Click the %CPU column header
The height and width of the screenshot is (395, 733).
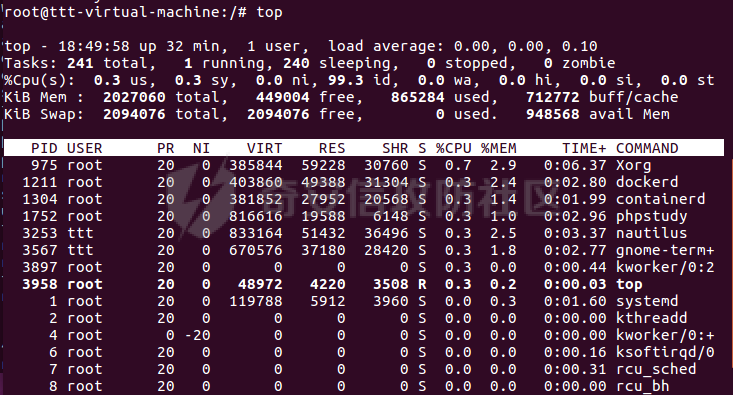tap(453, 148)
